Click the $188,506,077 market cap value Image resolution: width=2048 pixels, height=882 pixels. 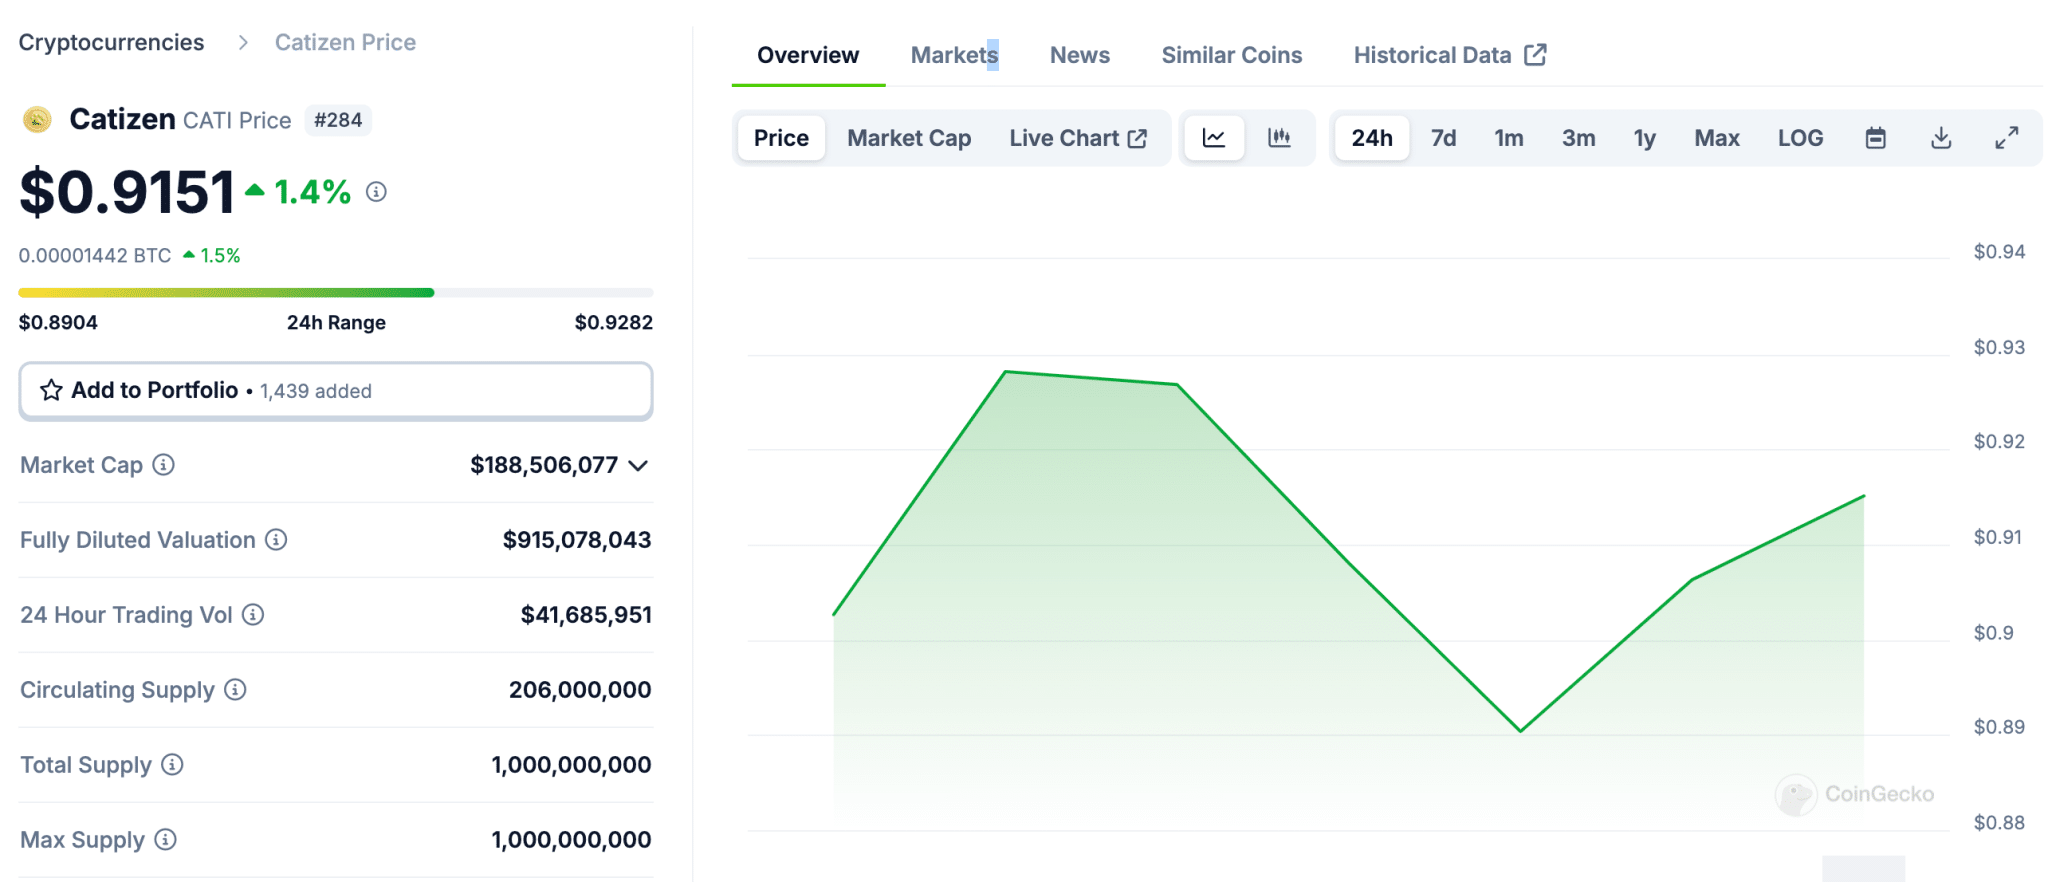click(x=544, y=465)
